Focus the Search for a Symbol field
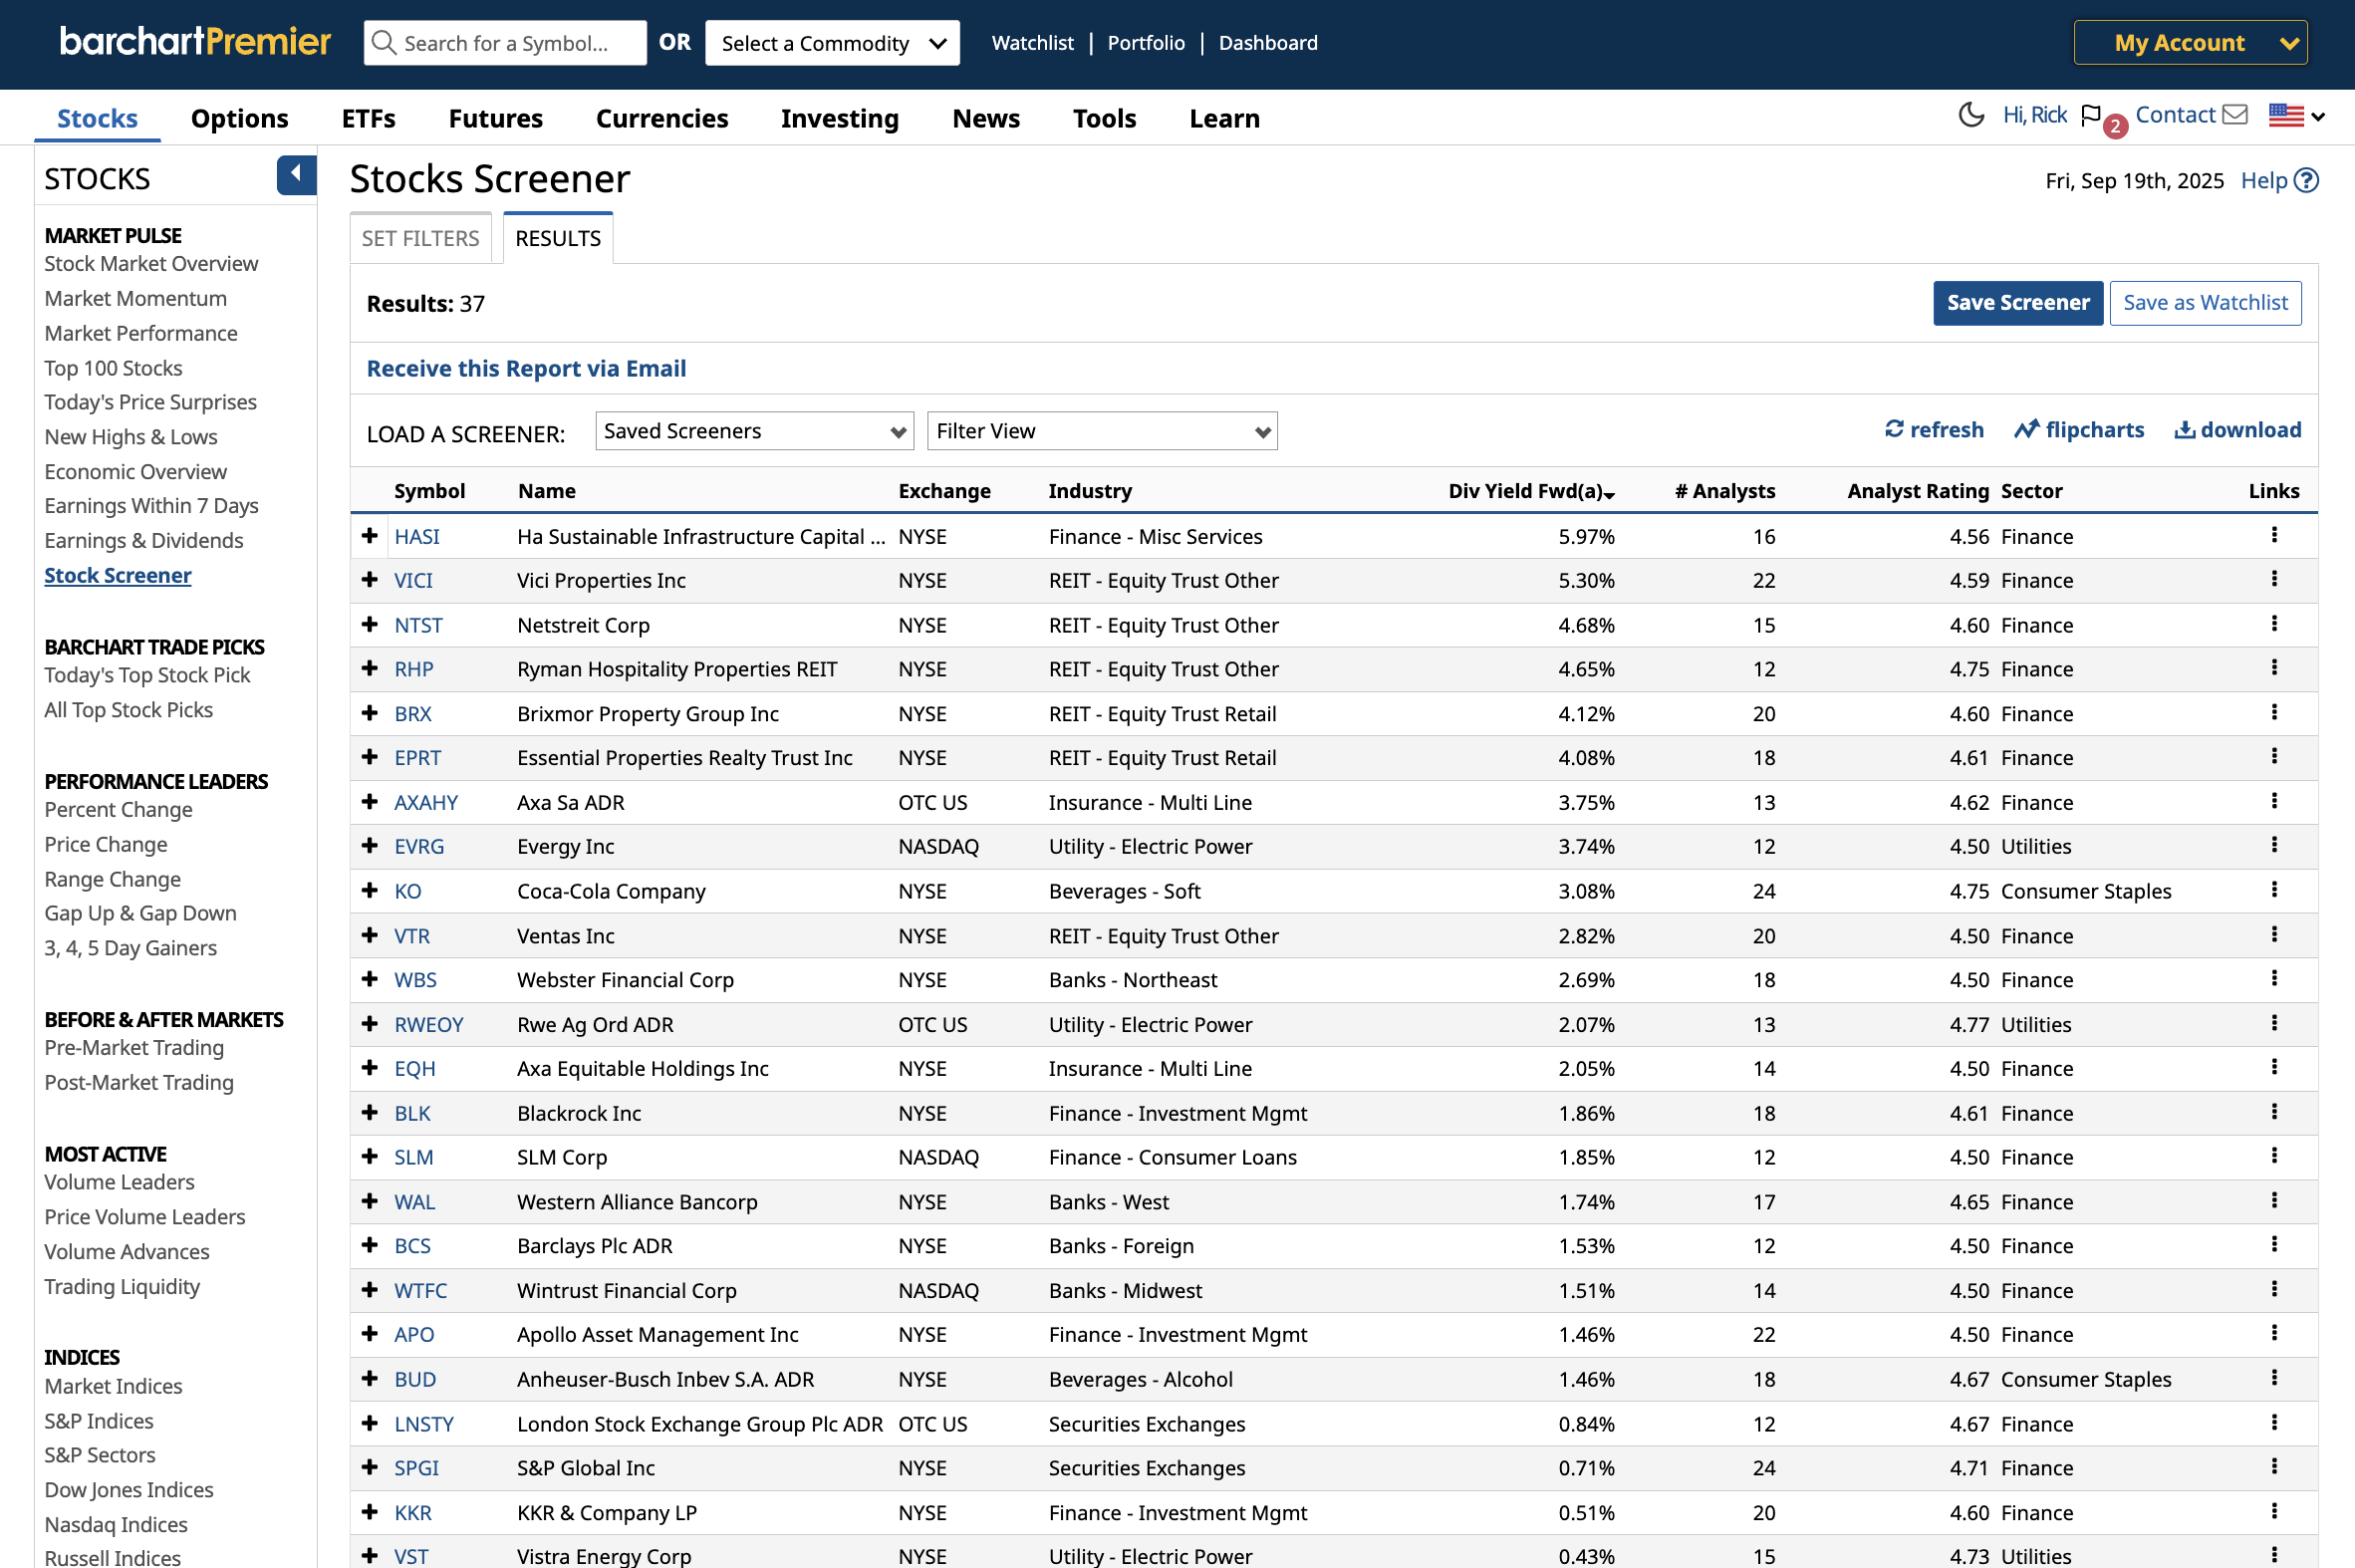This screenshot has height=1568, width=2355. point(505,43)
